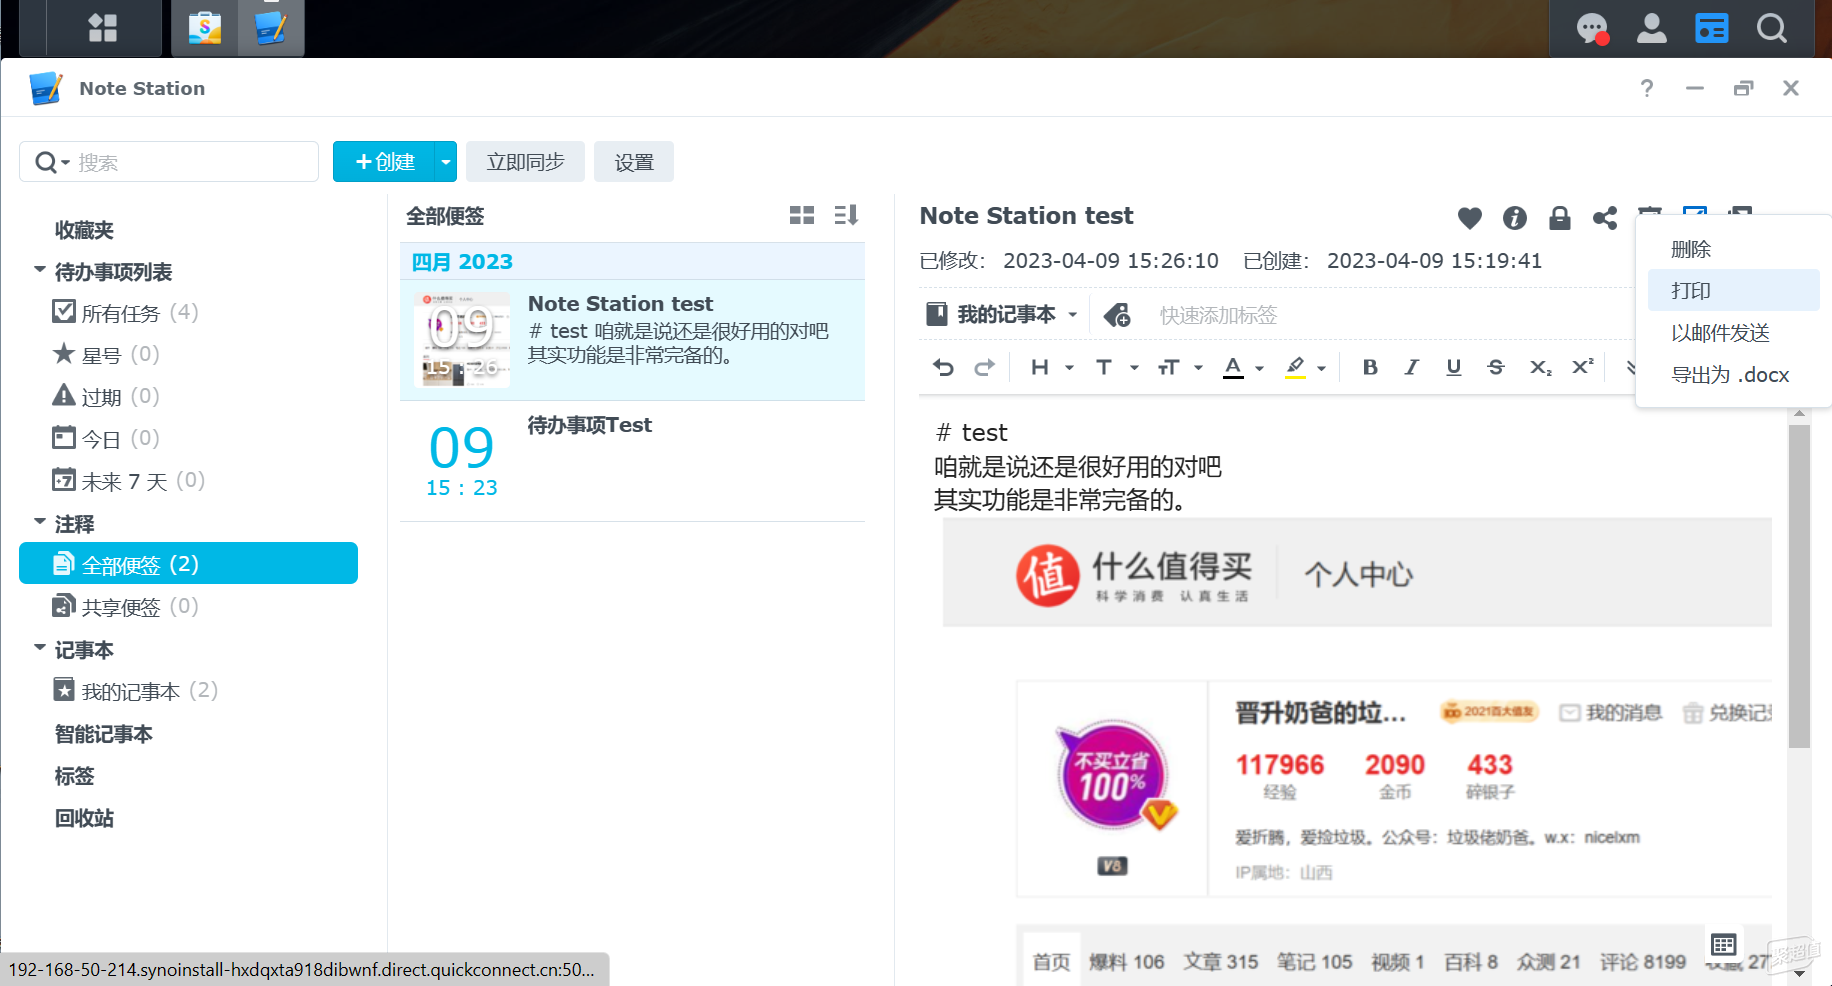1832x986 pixels.
Task: Toggle italic formatting
Action: point(1412,367)
